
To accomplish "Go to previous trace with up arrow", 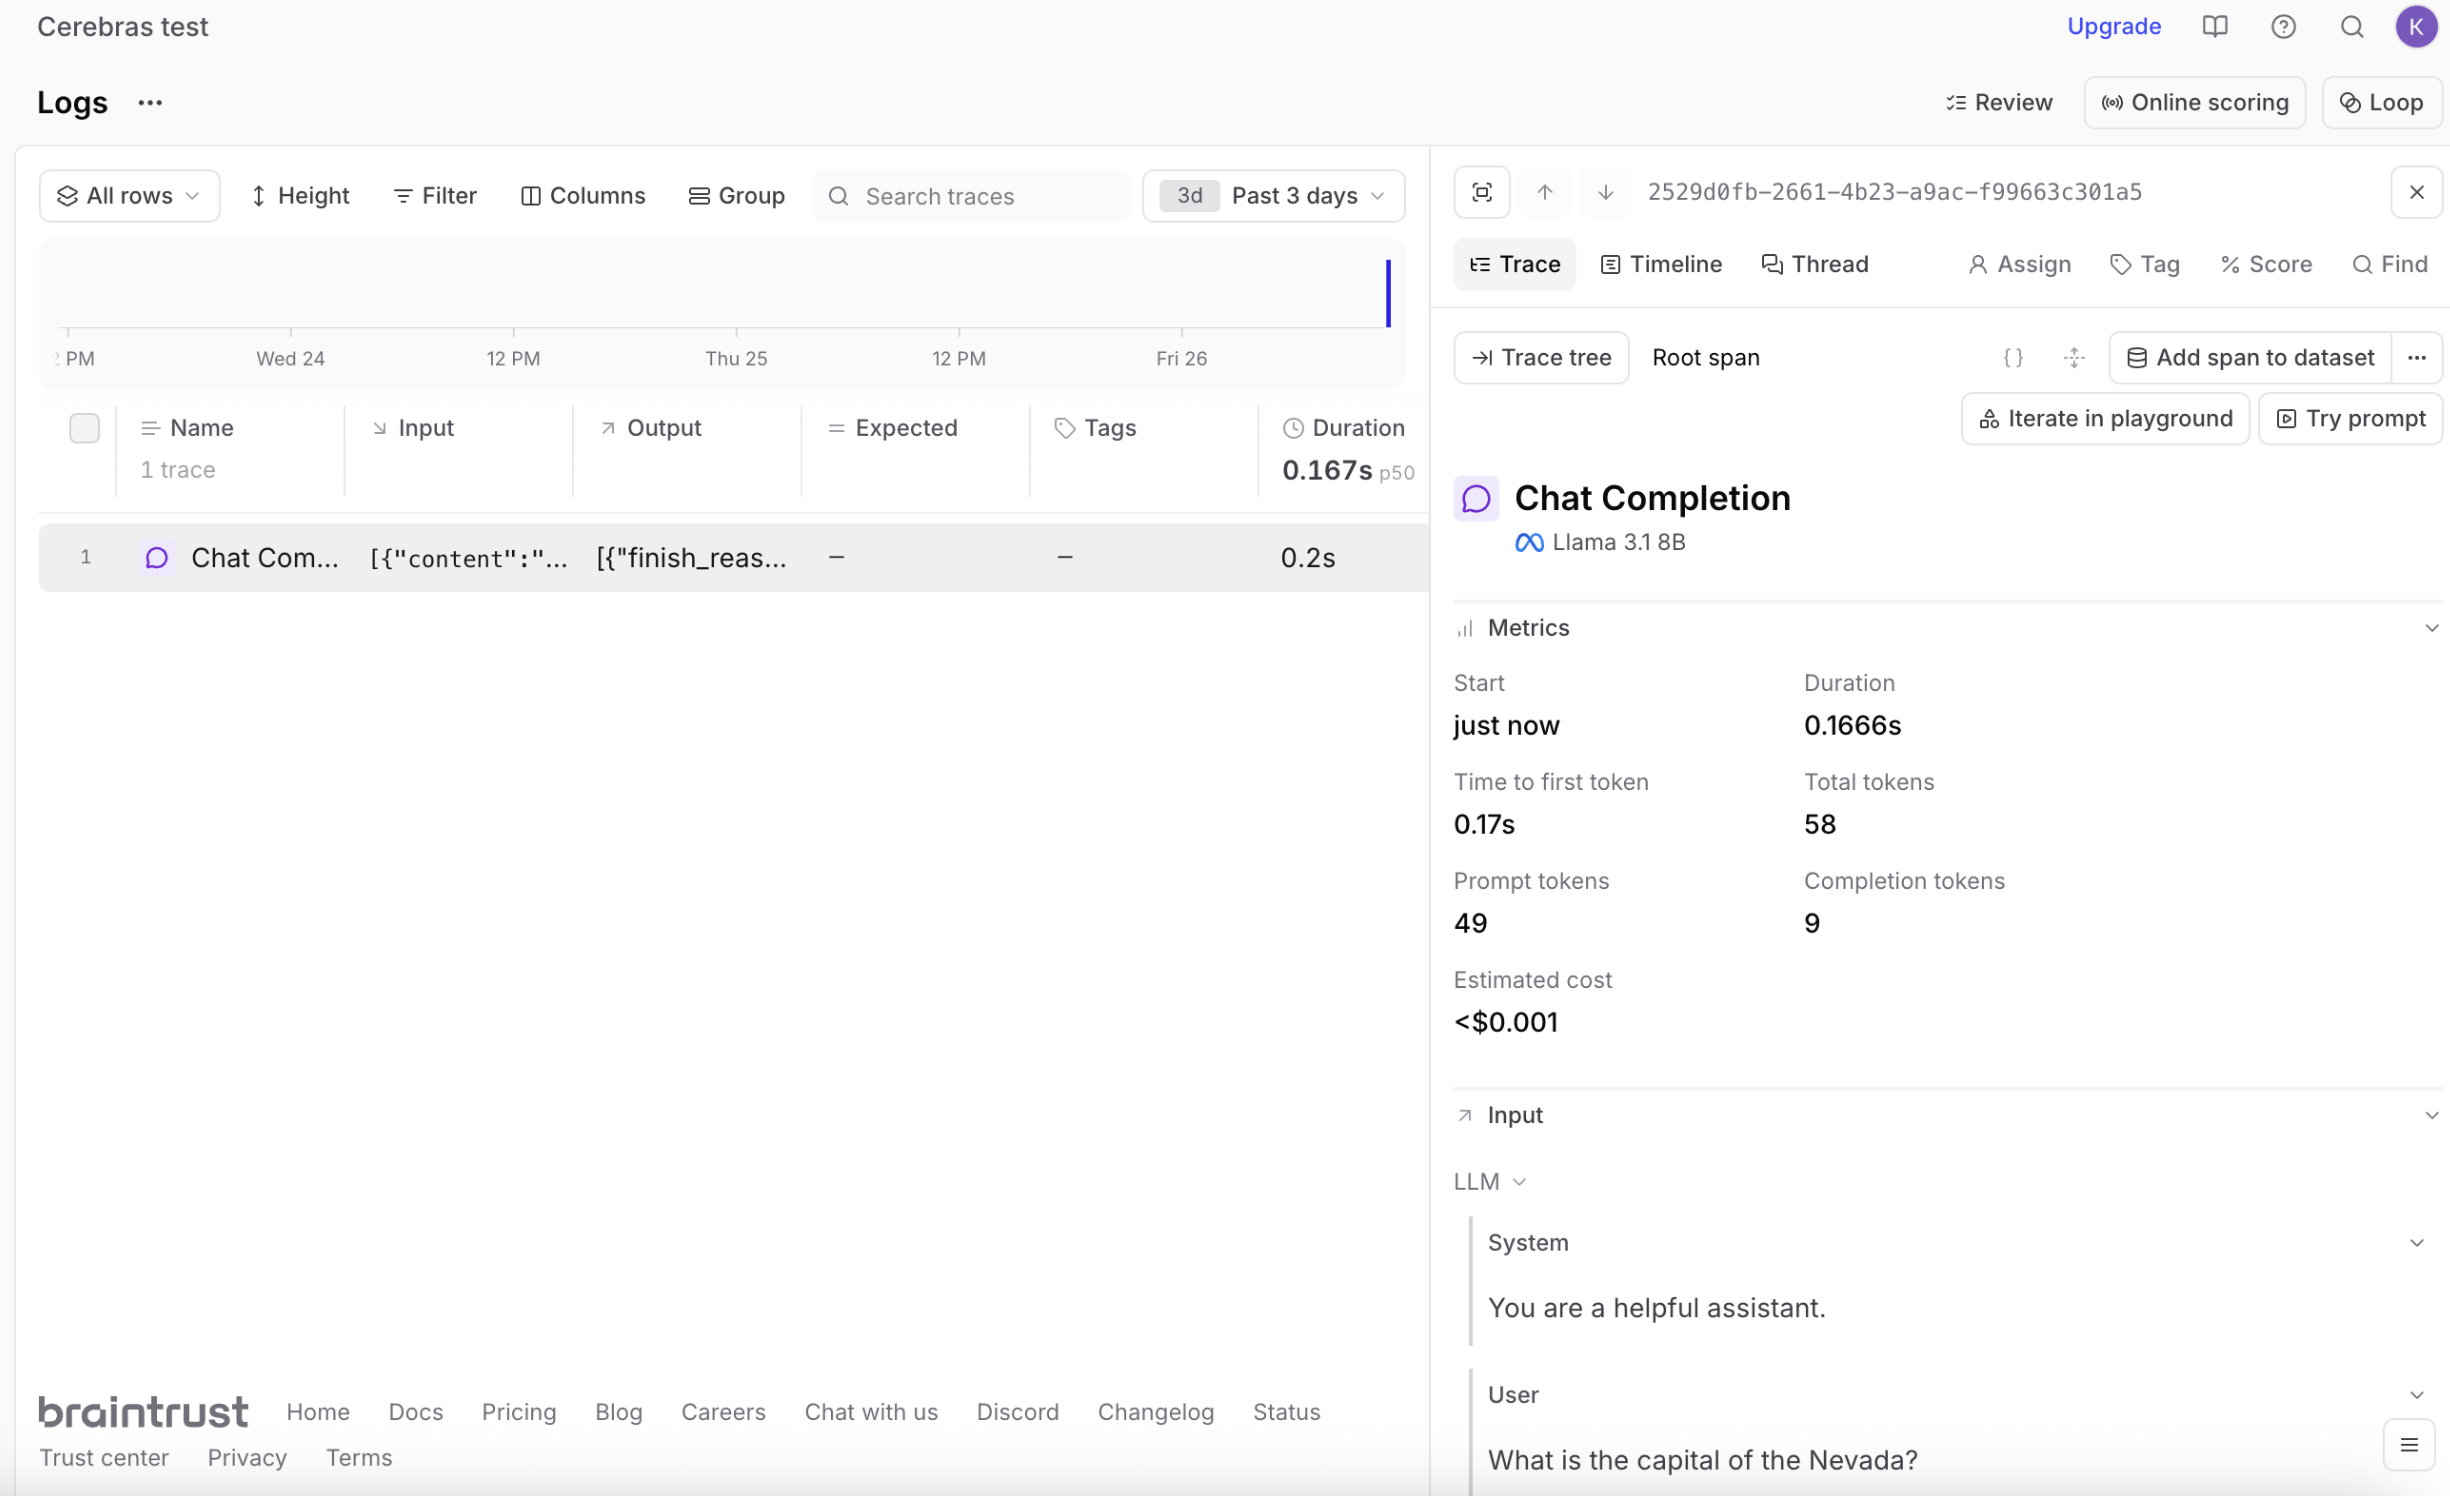I will tap(1544, 192).
